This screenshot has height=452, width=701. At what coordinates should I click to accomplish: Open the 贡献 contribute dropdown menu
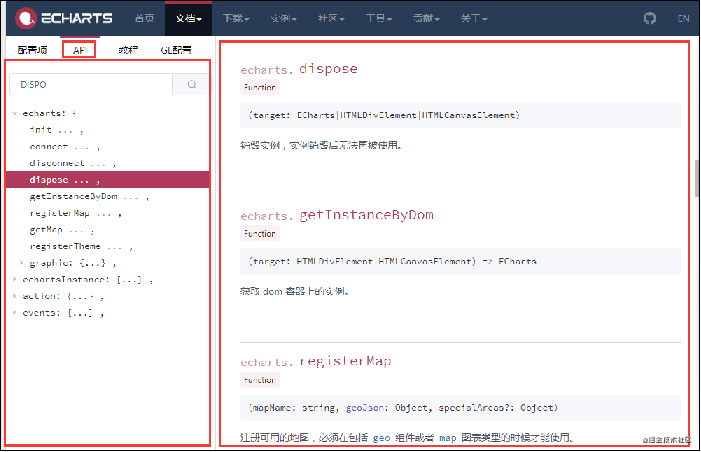click(426, 18)
